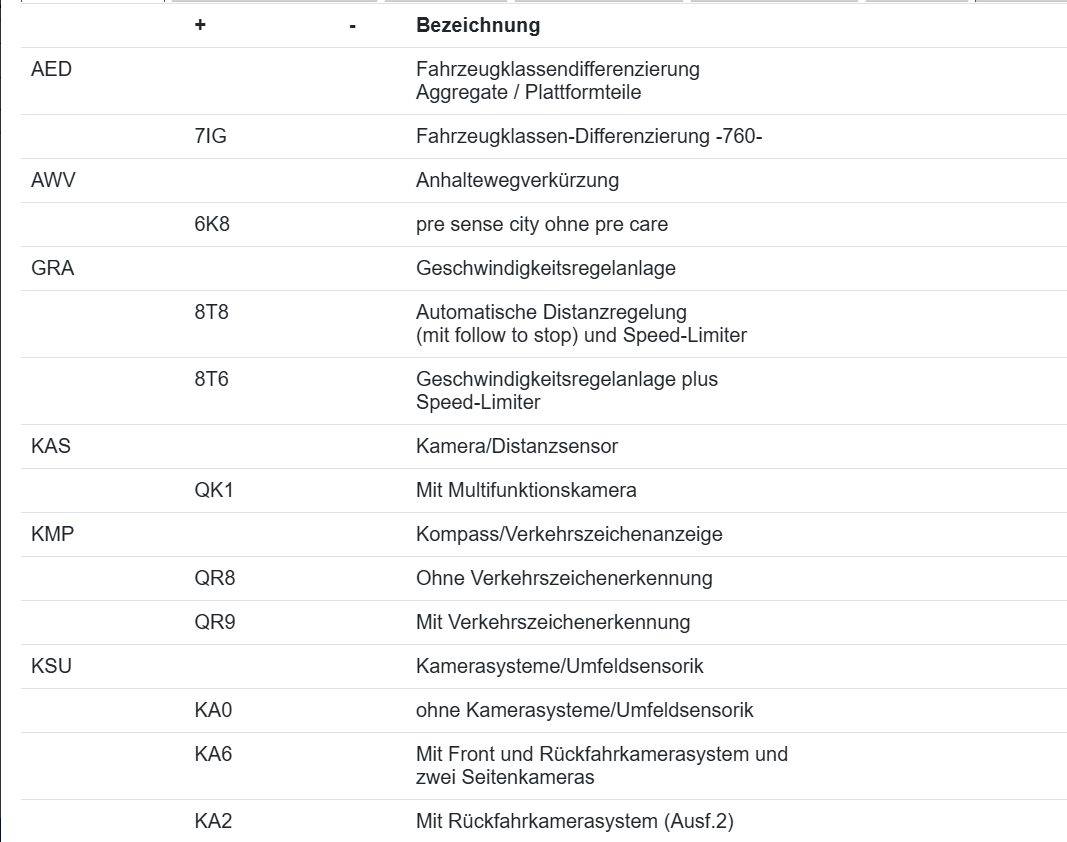Click the Bezeichnung column header

pos(477,26)
